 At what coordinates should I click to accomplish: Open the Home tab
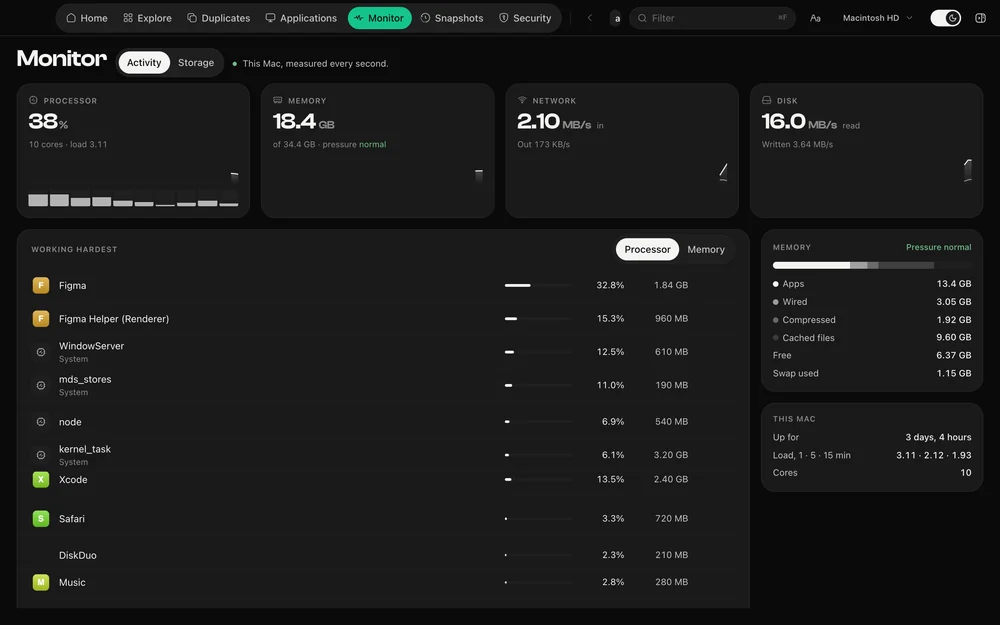click(87, 18)
